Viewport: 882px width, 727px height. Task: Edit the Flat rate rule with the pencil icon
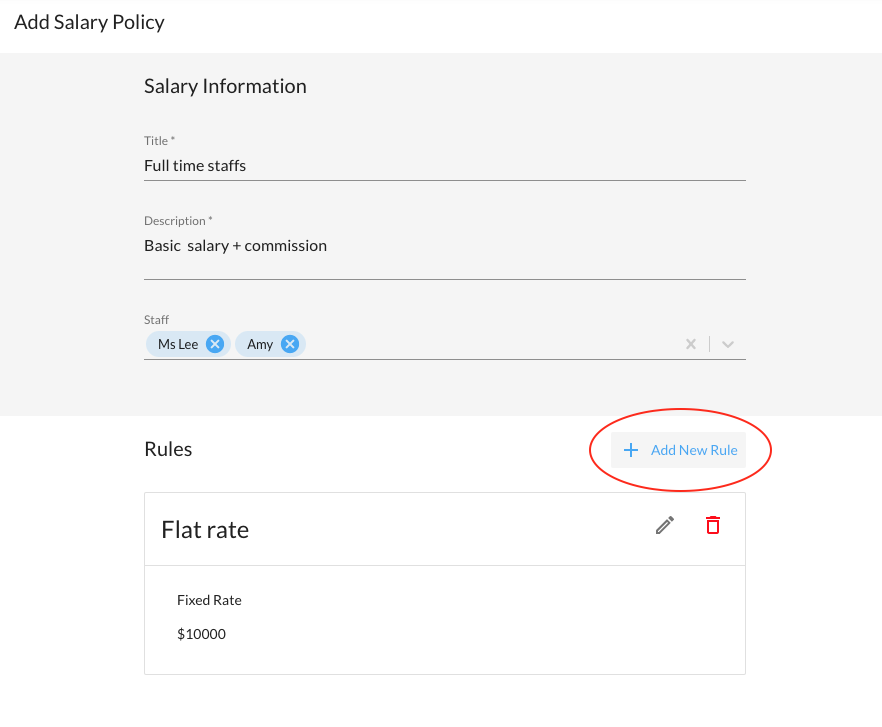pyautogui.click(x=665, y=525)
